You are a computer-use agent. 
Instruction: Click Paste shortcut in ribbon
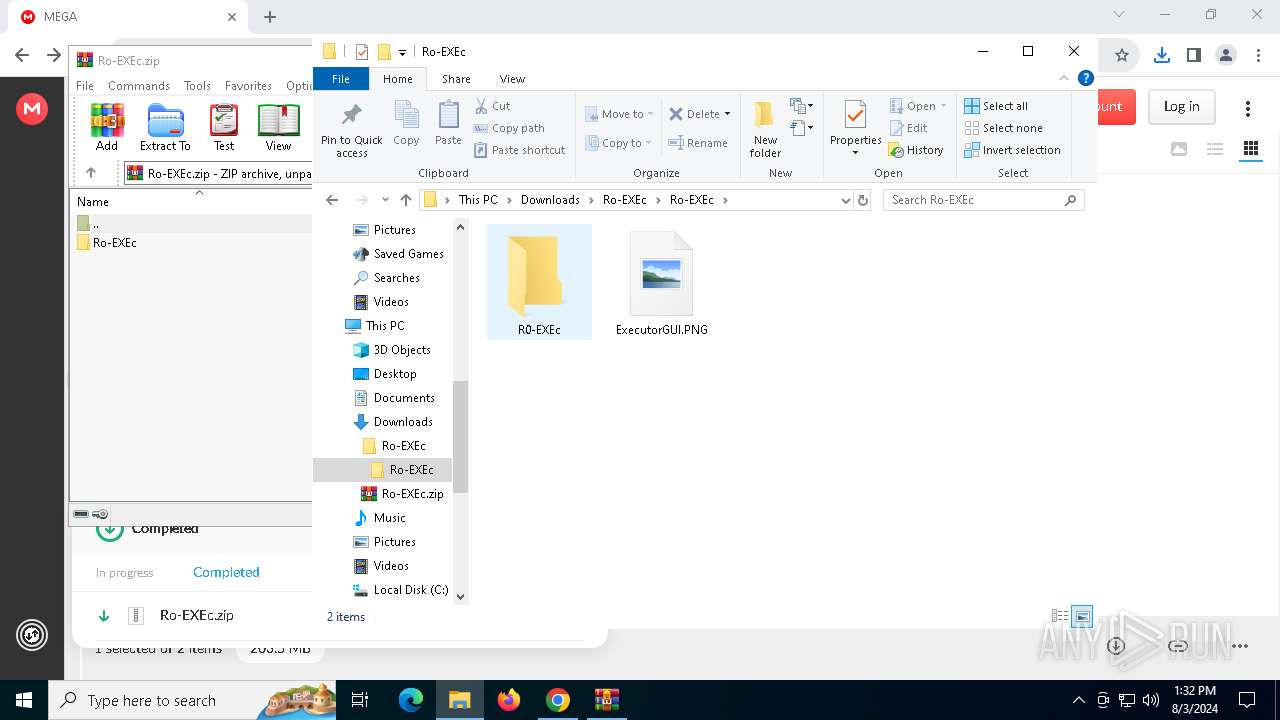pyautogui.click(x=519, y=150)
